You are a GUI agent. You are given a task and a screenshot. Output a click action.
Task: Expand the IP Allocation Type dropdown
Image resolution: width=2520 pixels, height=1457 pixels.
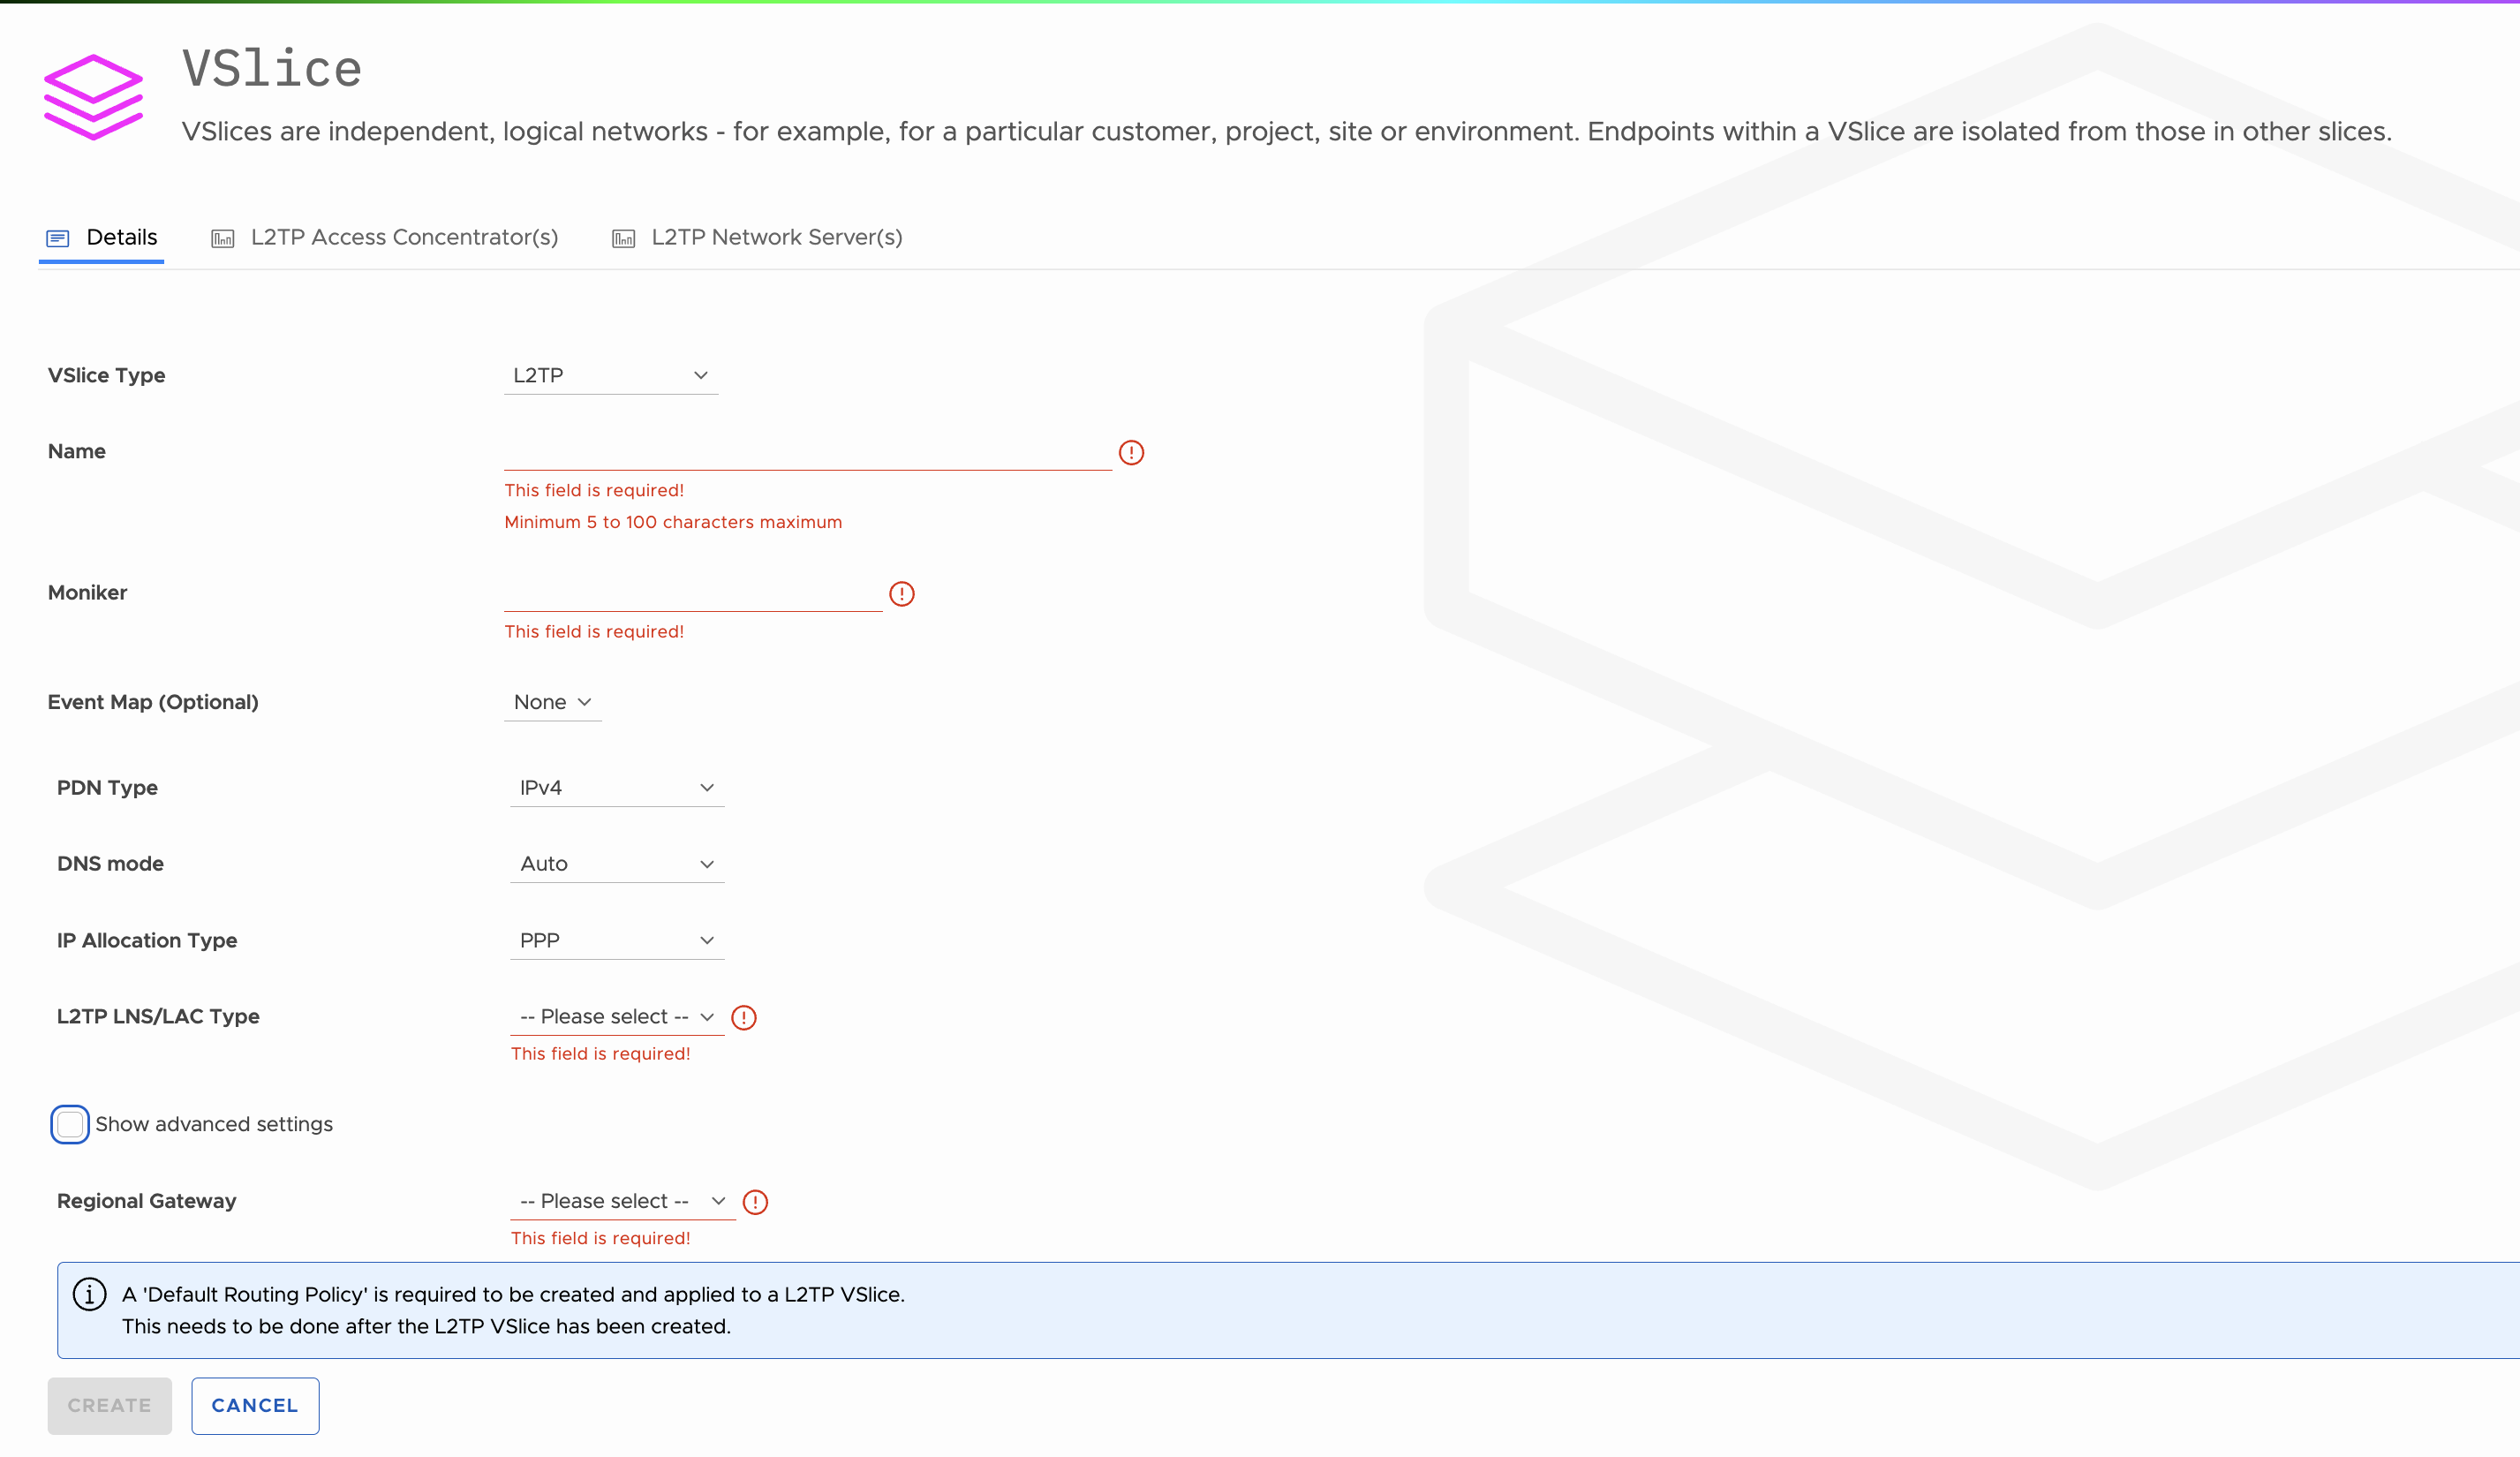617,941
